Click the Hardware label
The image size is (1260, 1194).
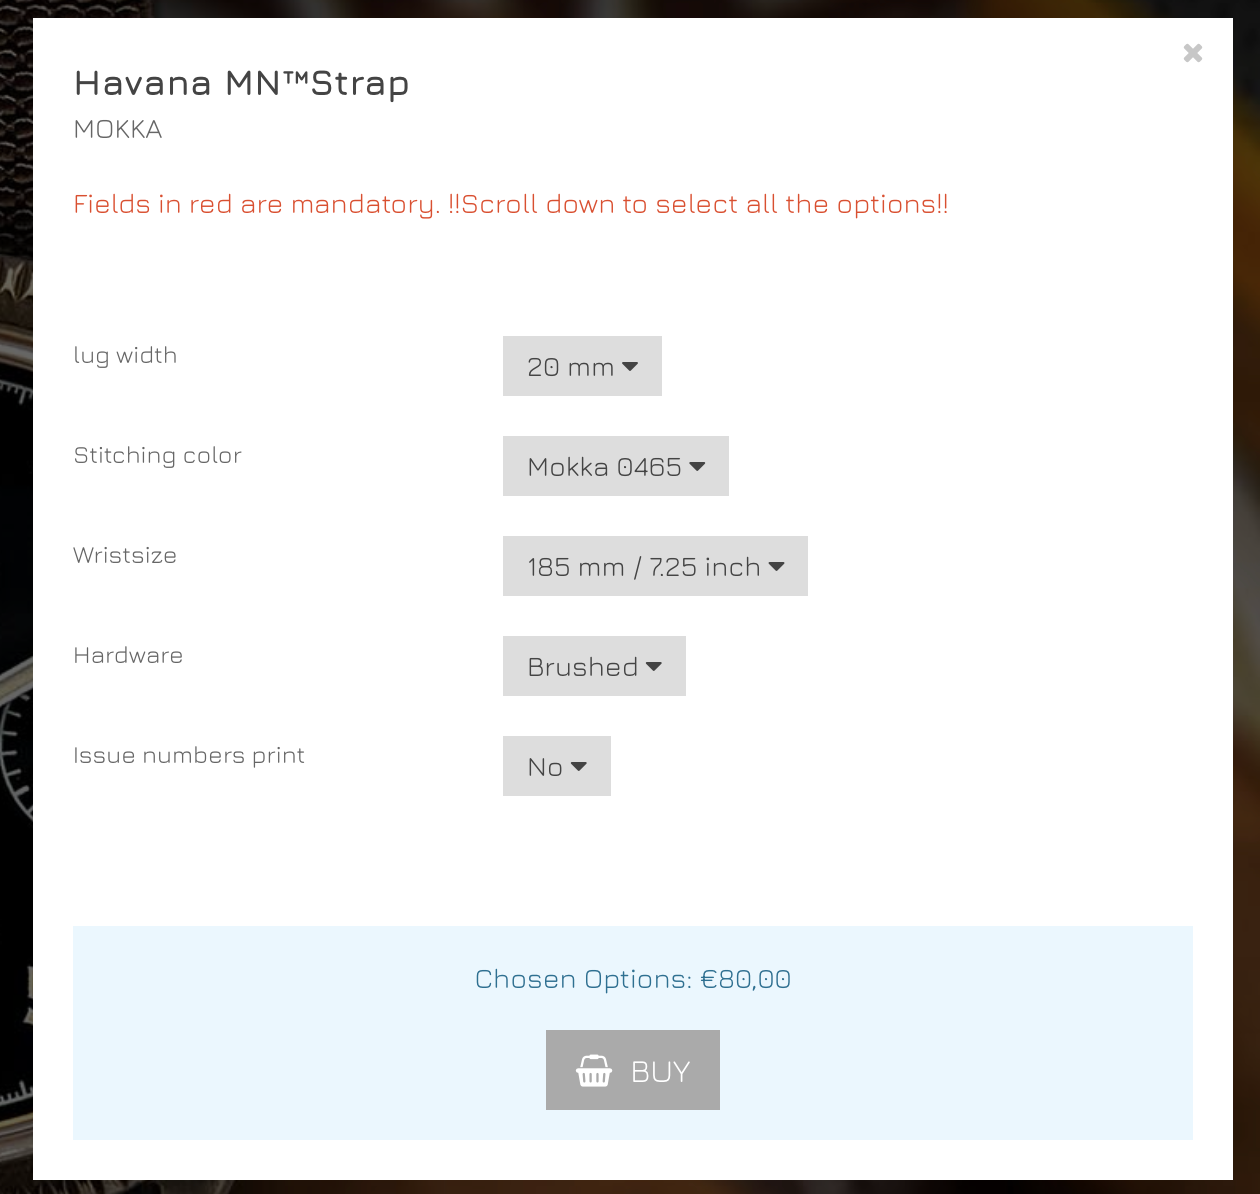[x=128, y=656]
